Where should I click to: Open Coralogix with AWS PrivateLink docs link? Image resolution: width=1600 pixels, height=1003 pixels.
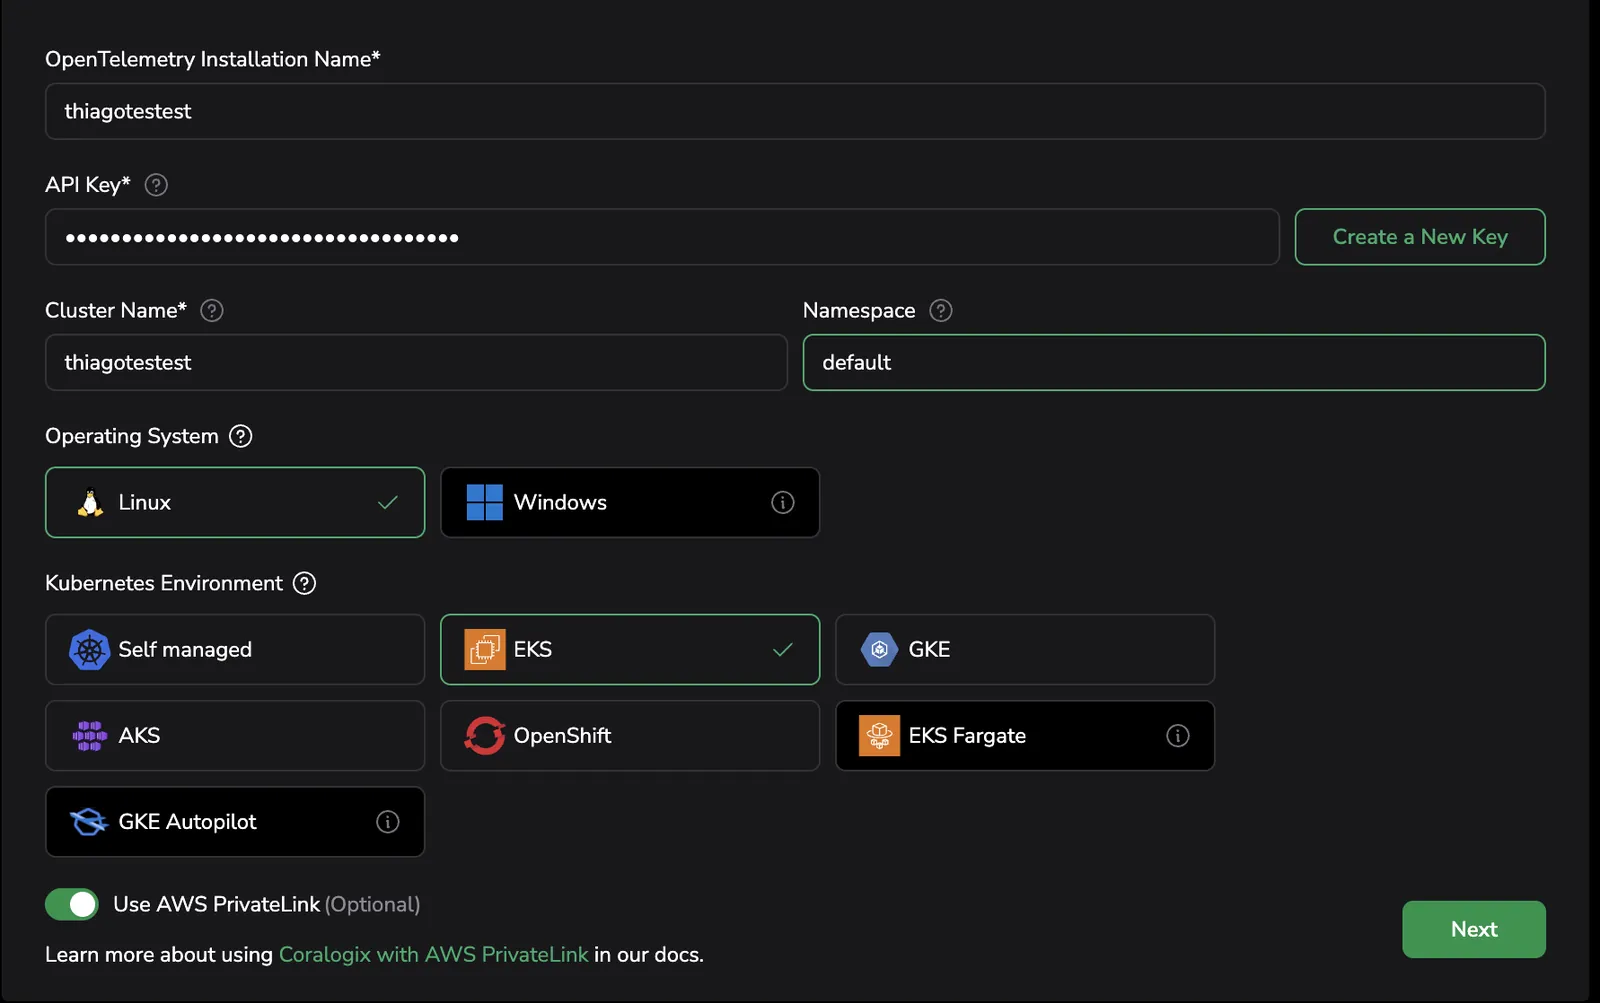433,955
